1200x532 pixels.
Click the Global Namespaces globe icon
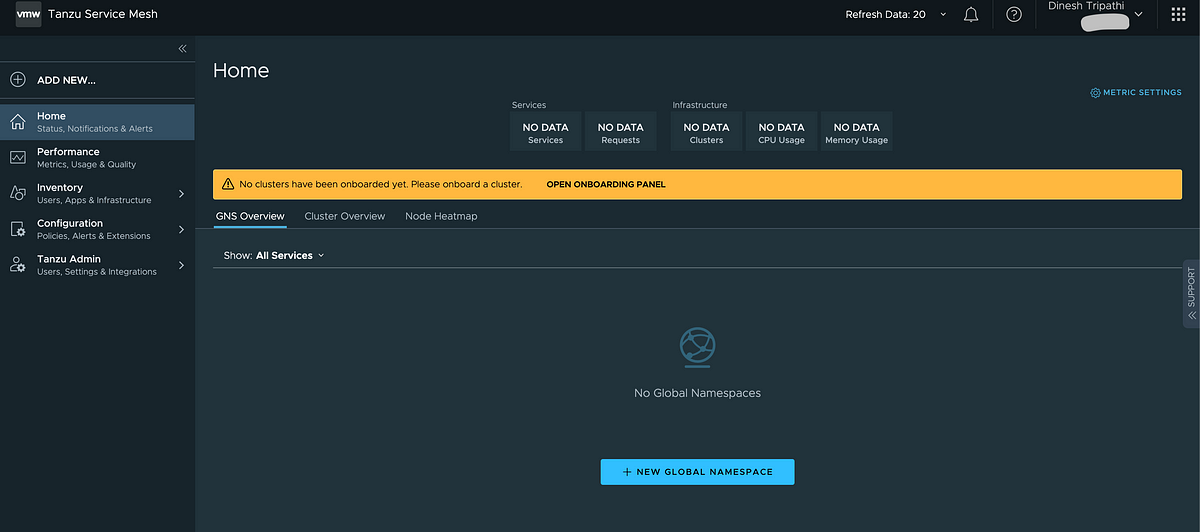click(x=697, y=345)
